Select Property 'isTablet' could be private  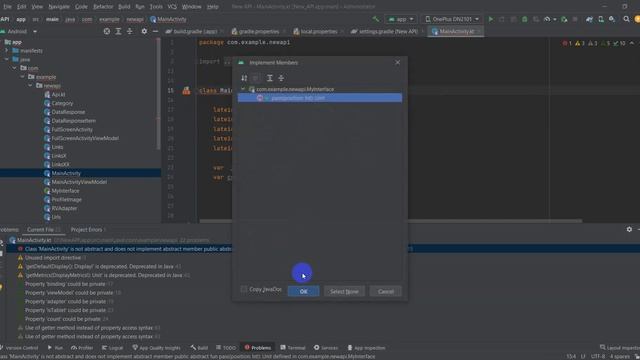(x=66, y=310)
